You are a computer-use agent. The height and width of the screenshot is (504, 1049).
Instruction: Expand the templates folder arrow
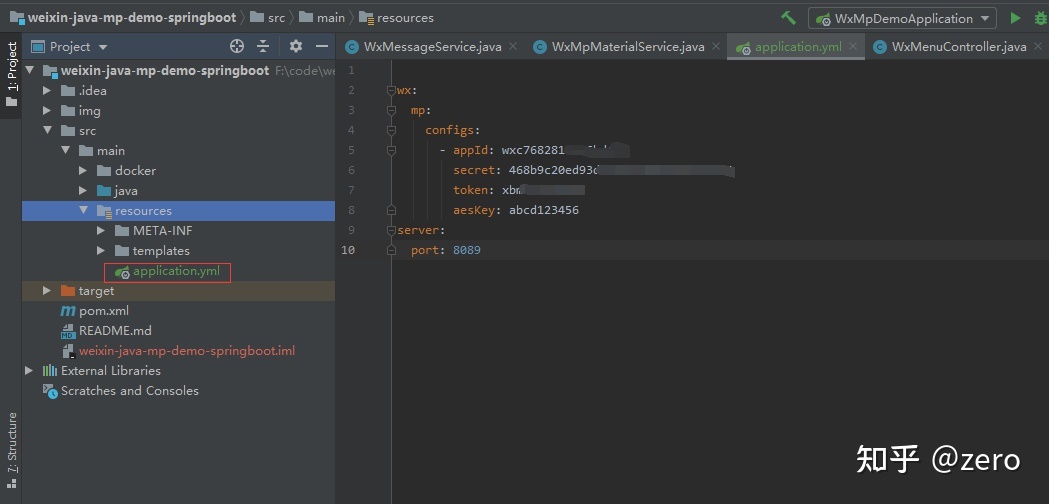pos(101,250)
